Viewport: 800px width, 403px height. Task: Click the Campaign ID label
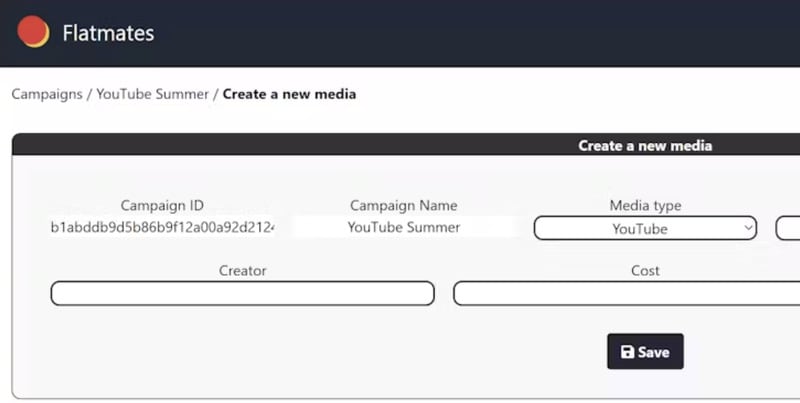162,205
